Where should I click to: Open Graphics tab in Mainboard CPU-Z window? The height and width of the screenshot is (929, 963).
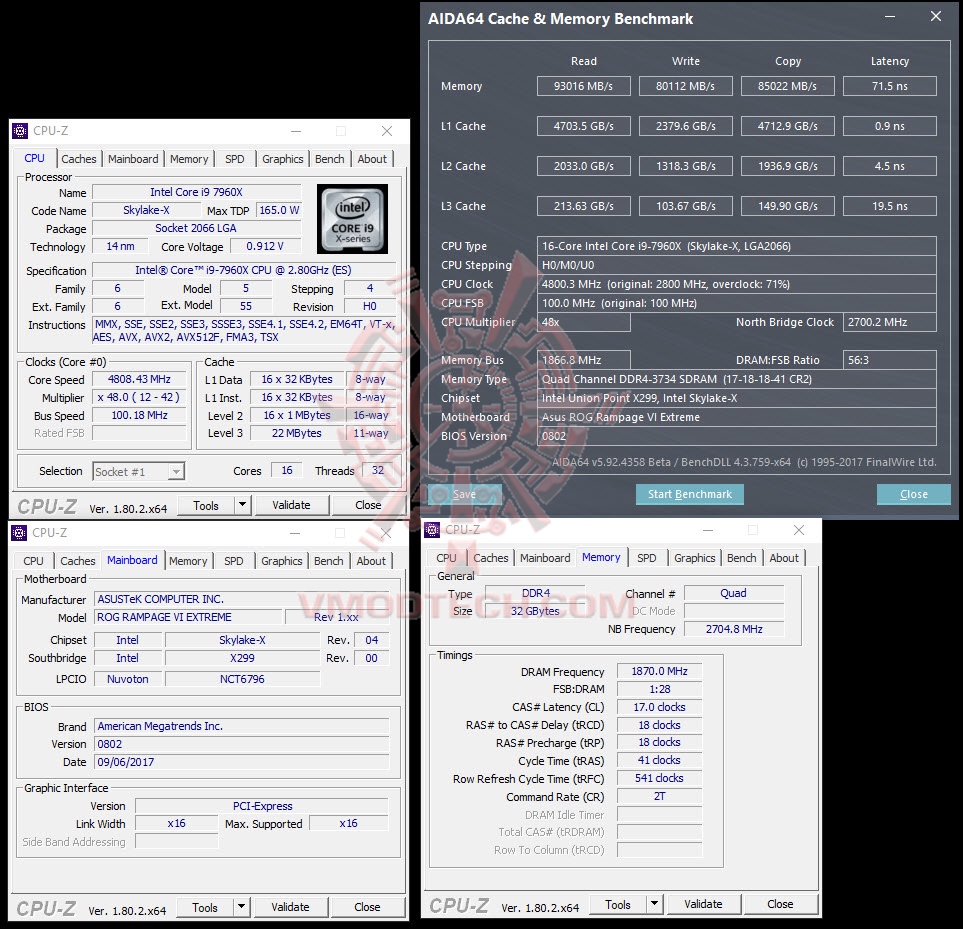pyautogui.click(x=281, y=561)
